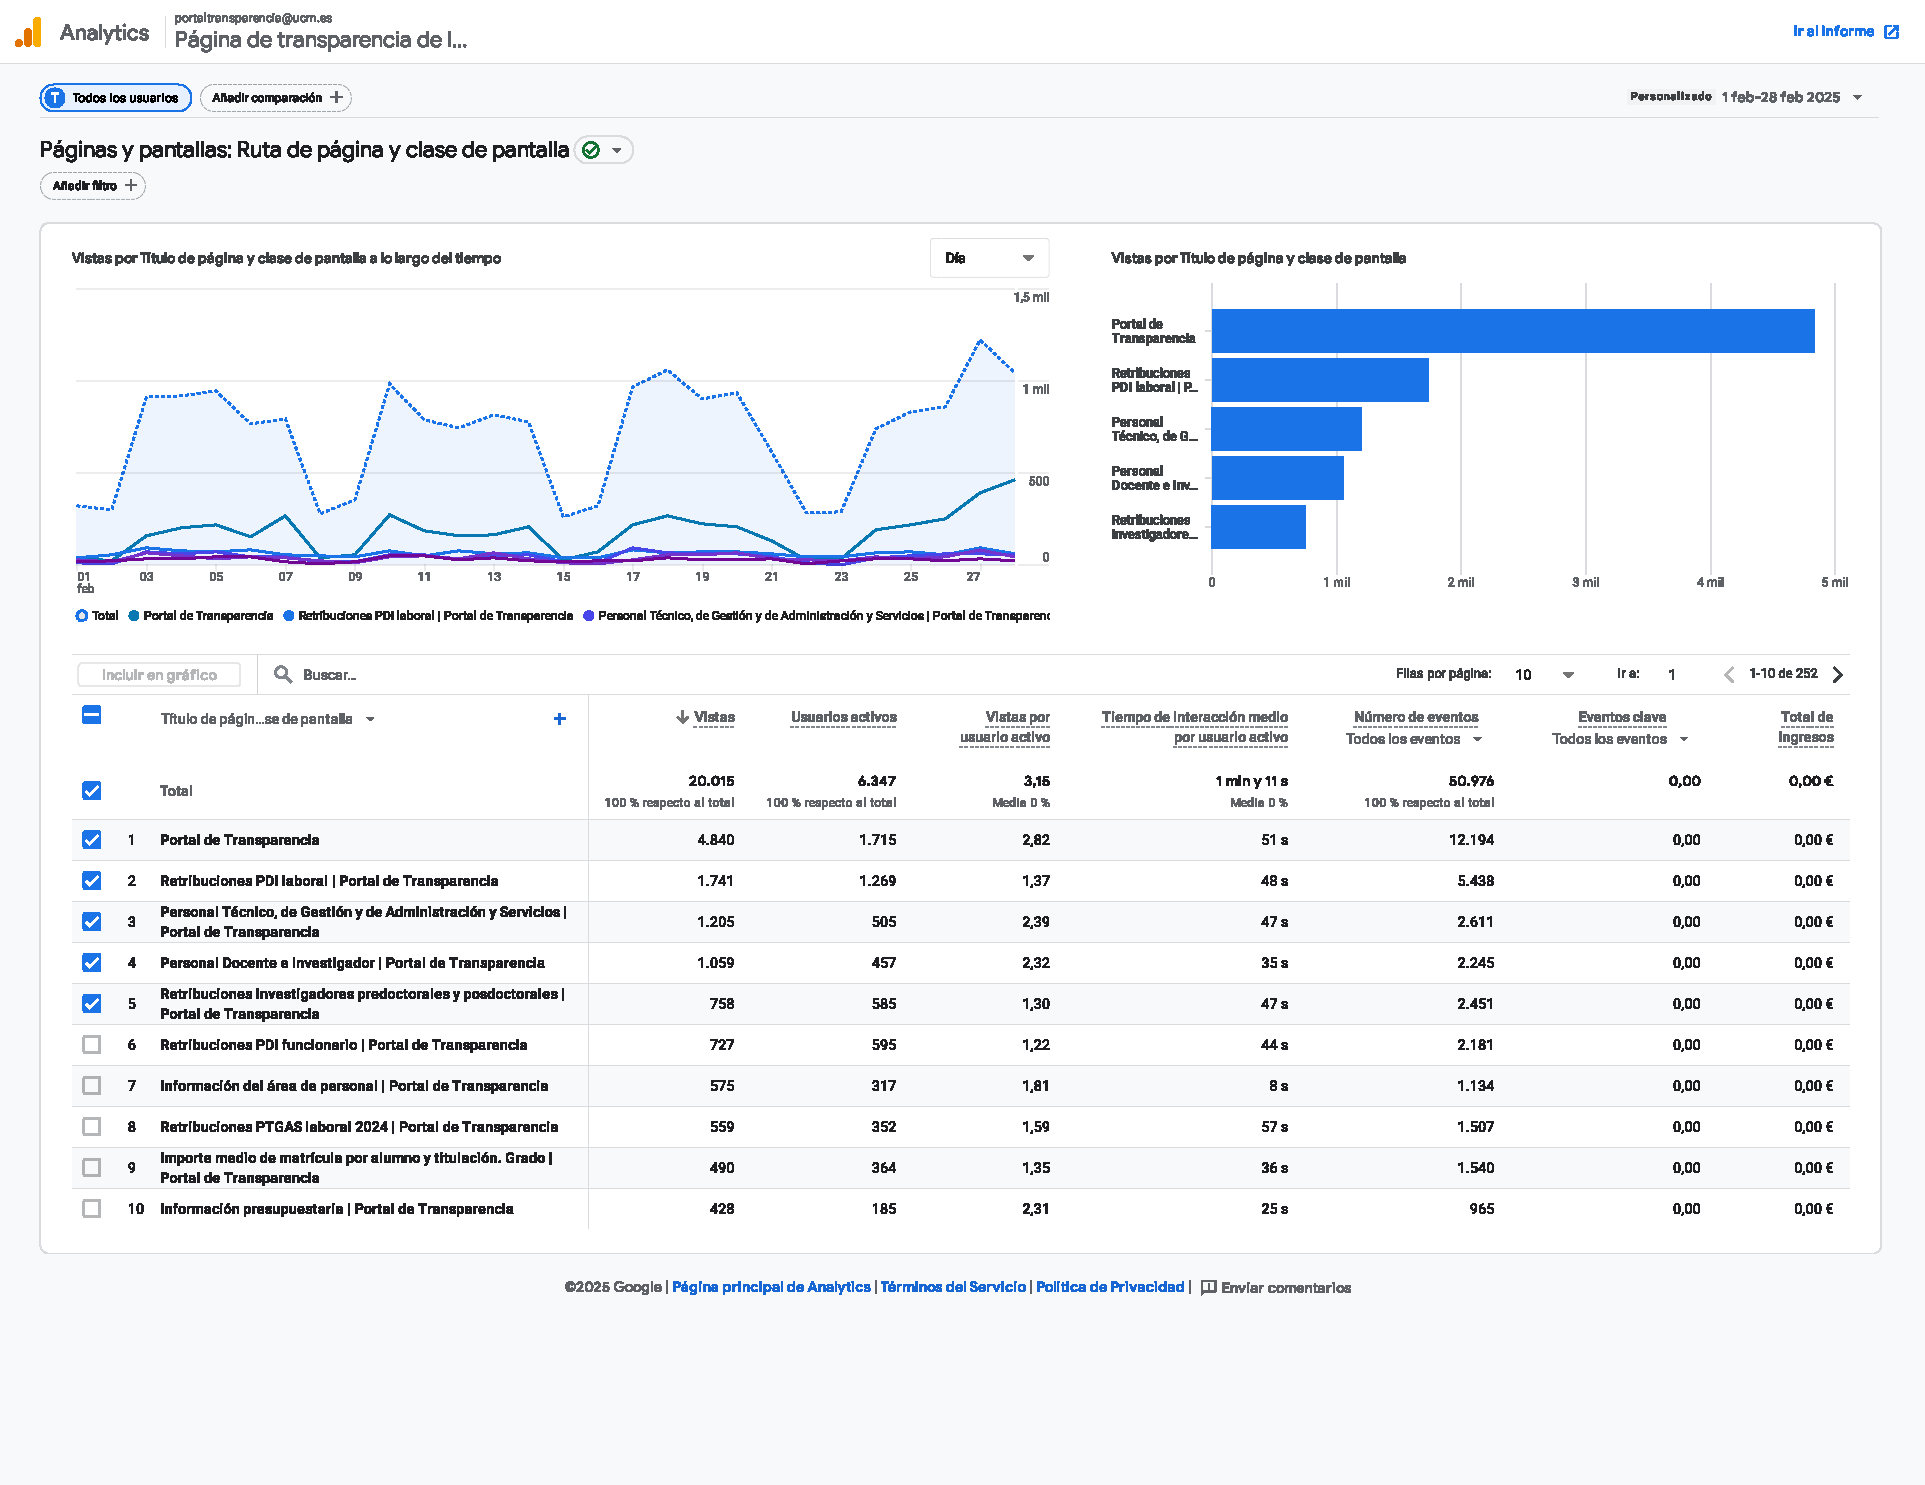Click the Ir al informe link
Viewport: 1925px width, 1485px height.
pos(1833,32)
